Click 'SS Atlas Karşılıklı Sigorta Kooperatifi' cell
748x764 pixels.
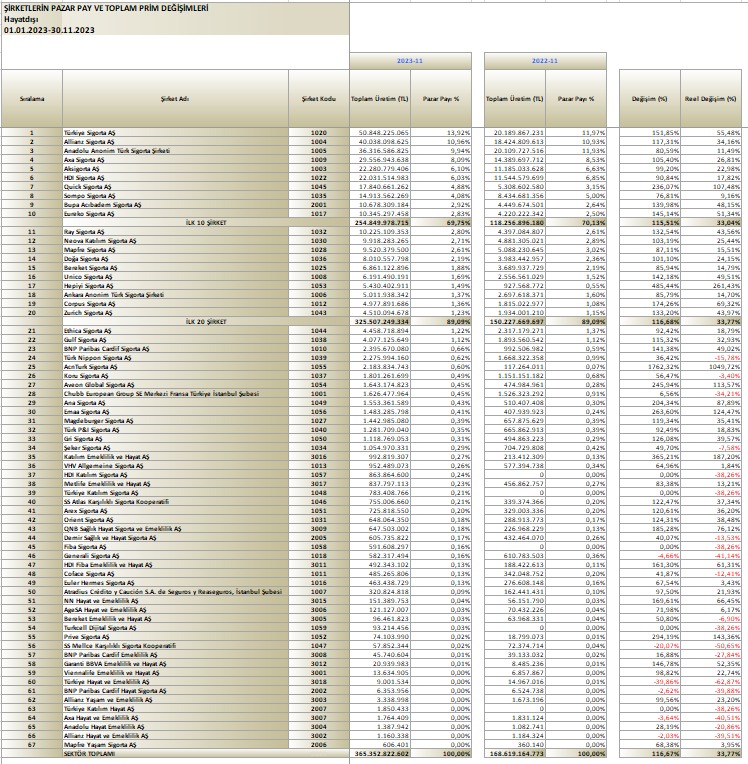coord(175,502)
